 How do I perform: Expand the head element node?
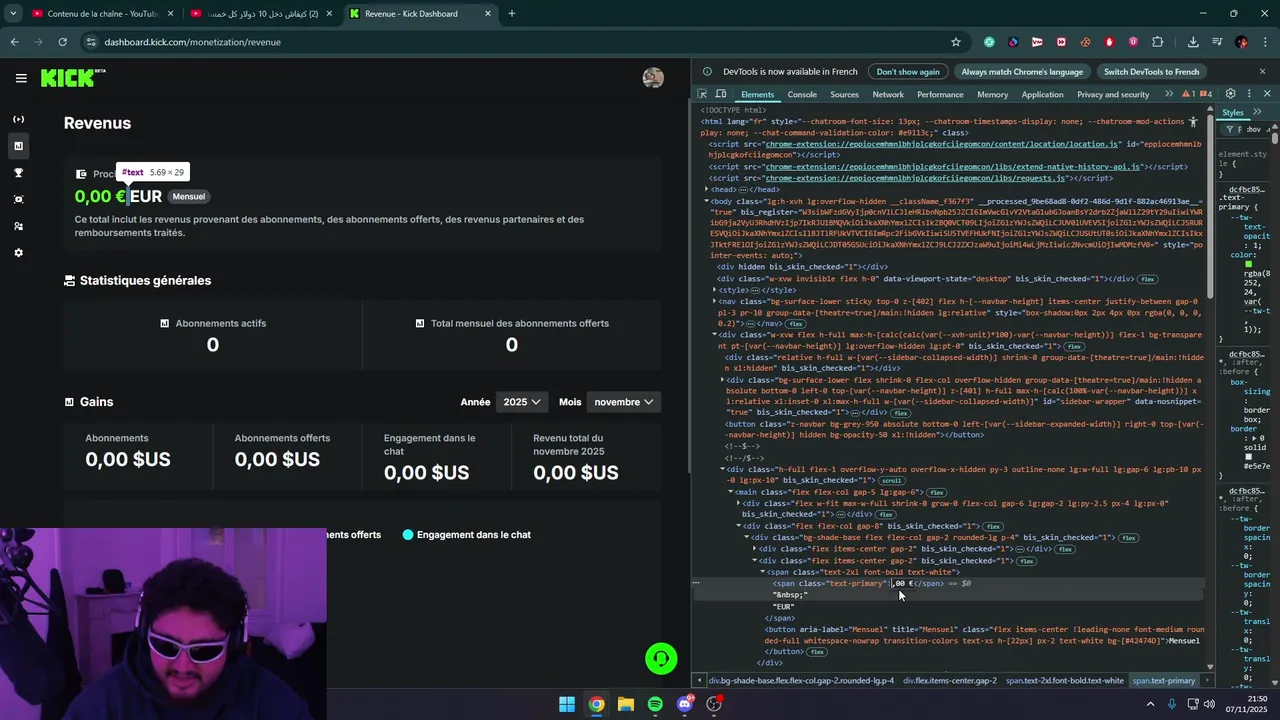707,189
